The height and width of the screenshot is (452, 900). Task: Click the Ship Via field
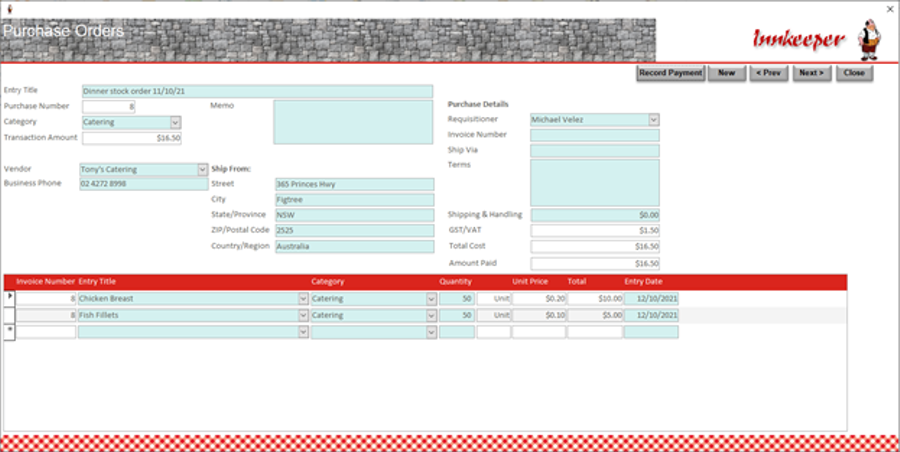tap(595, 150)
